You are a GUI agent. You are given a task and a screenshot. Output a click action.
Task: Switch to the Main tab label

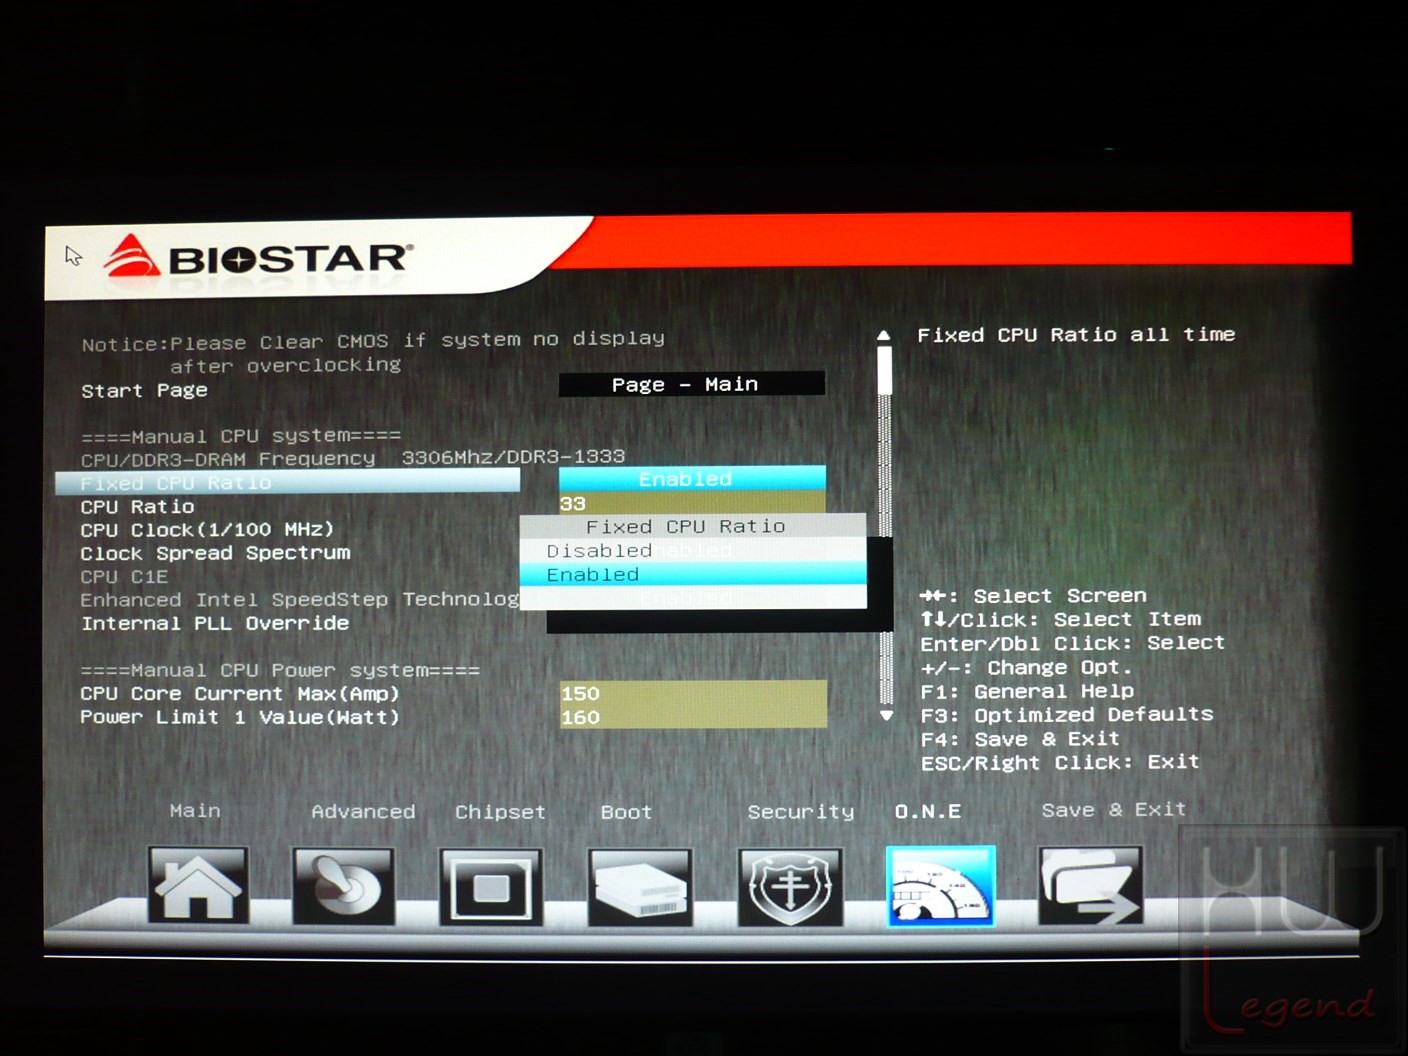coord(195,811)
